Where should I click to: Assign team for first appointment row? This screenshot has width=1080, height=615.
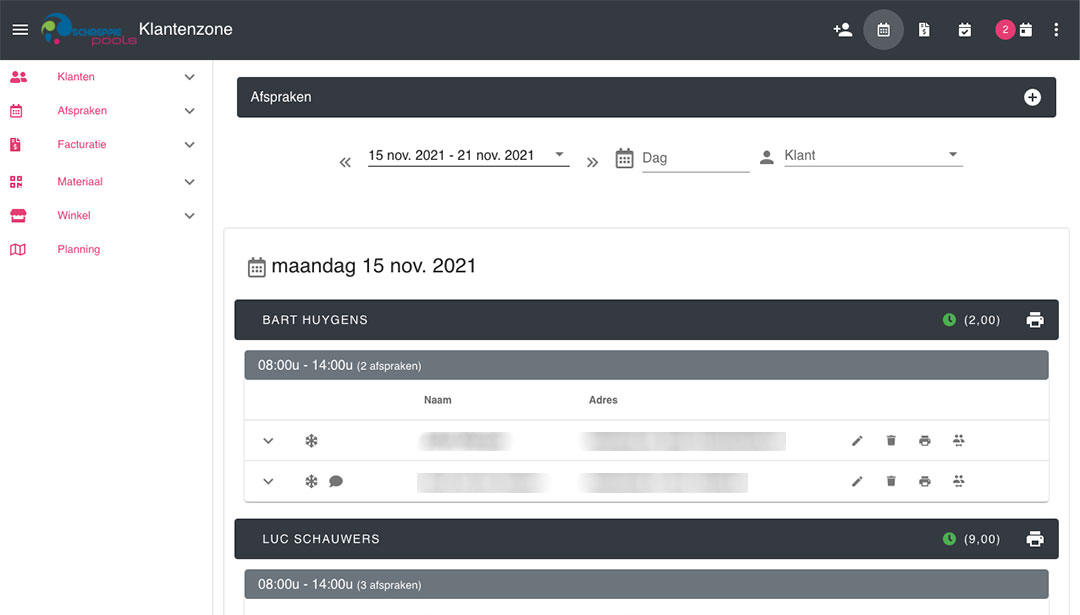tap(958, 440)
